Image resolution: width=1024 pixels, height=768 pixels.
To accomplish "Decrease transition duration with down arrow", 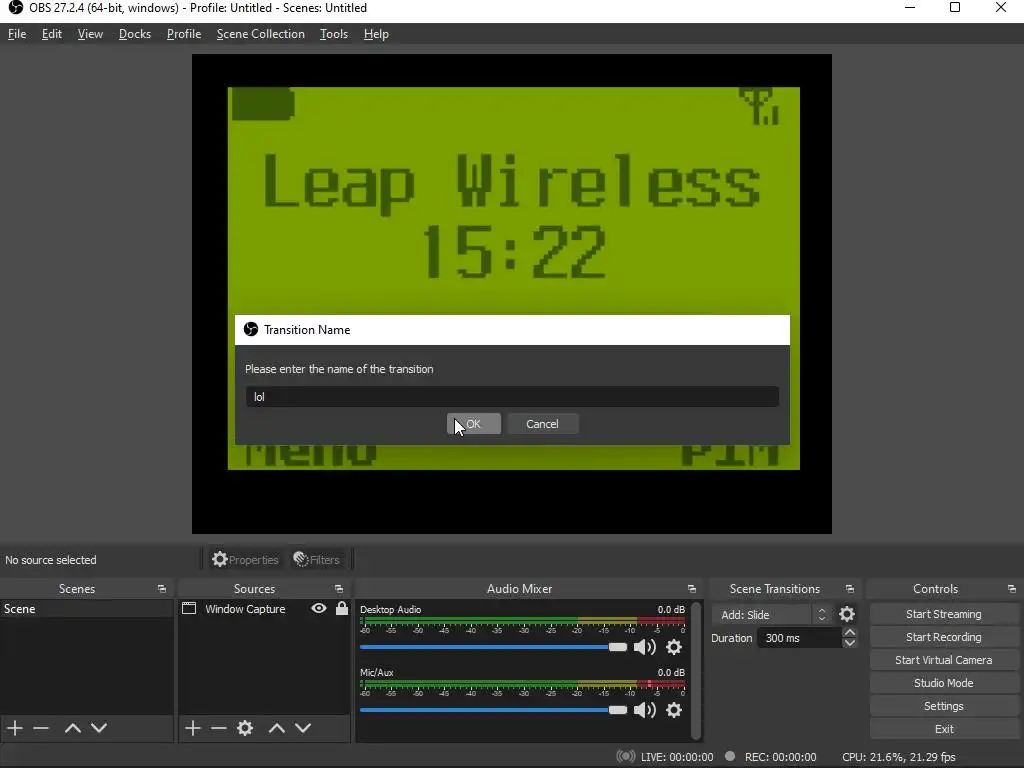I will click(x=850, y=643).
